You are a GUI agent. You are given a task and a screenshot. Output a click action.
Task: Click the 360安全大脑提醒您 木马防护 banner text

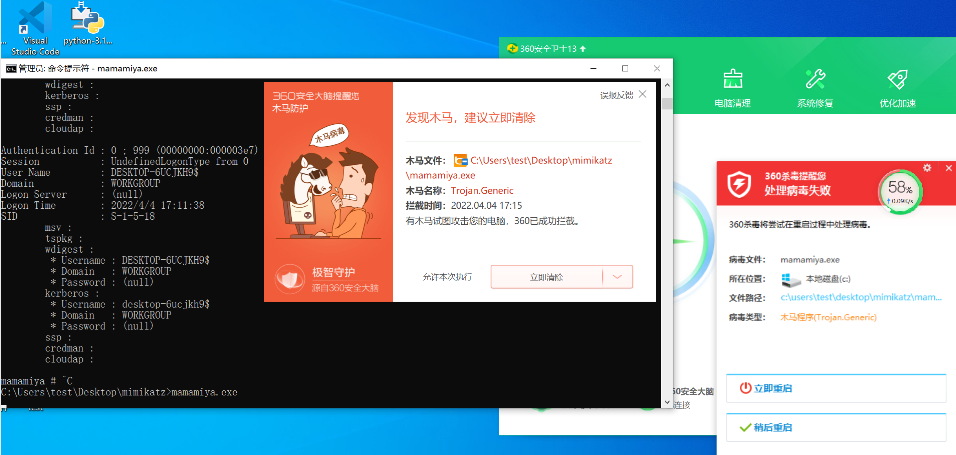tap(315, 102)
